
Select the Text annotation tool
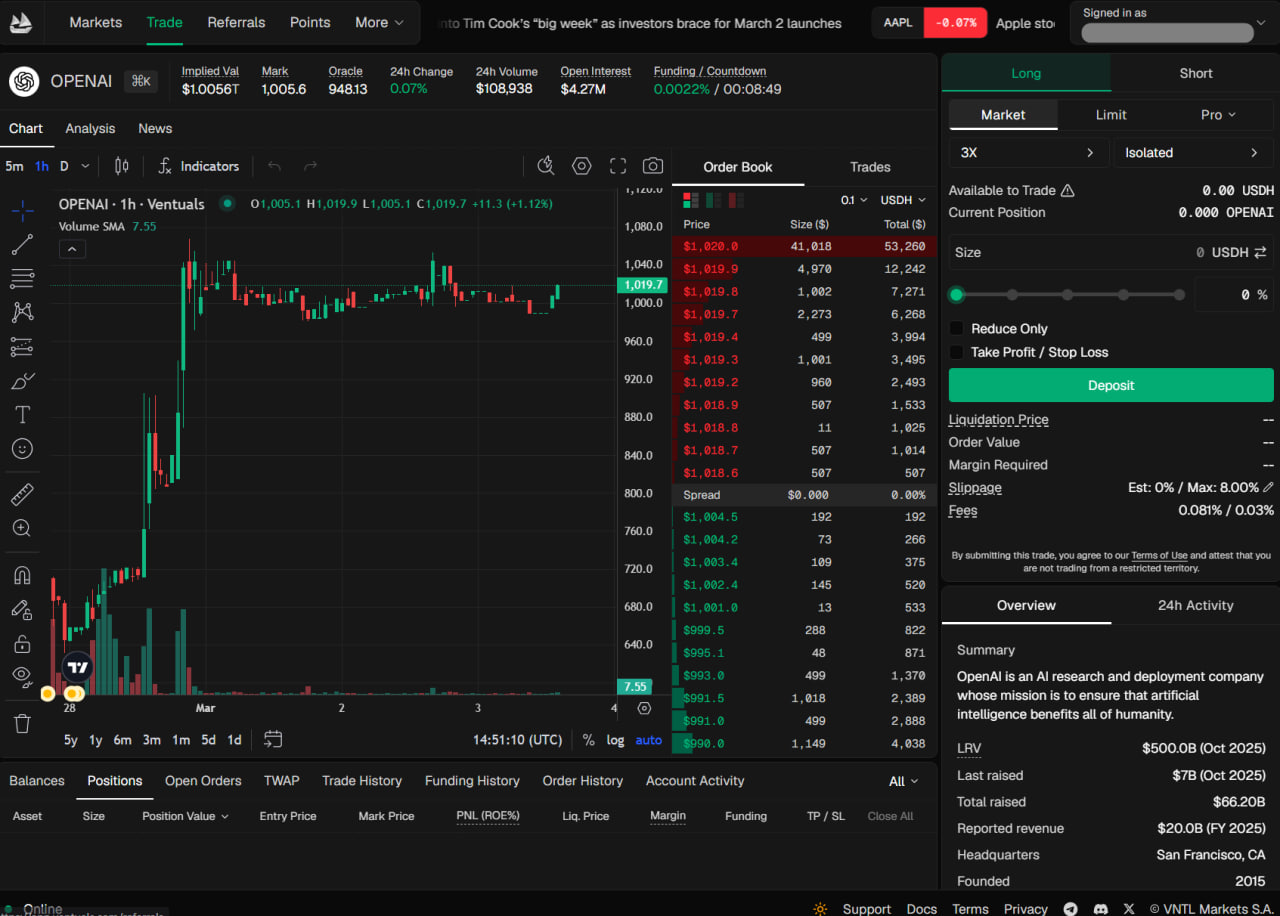tap(22, 415)
